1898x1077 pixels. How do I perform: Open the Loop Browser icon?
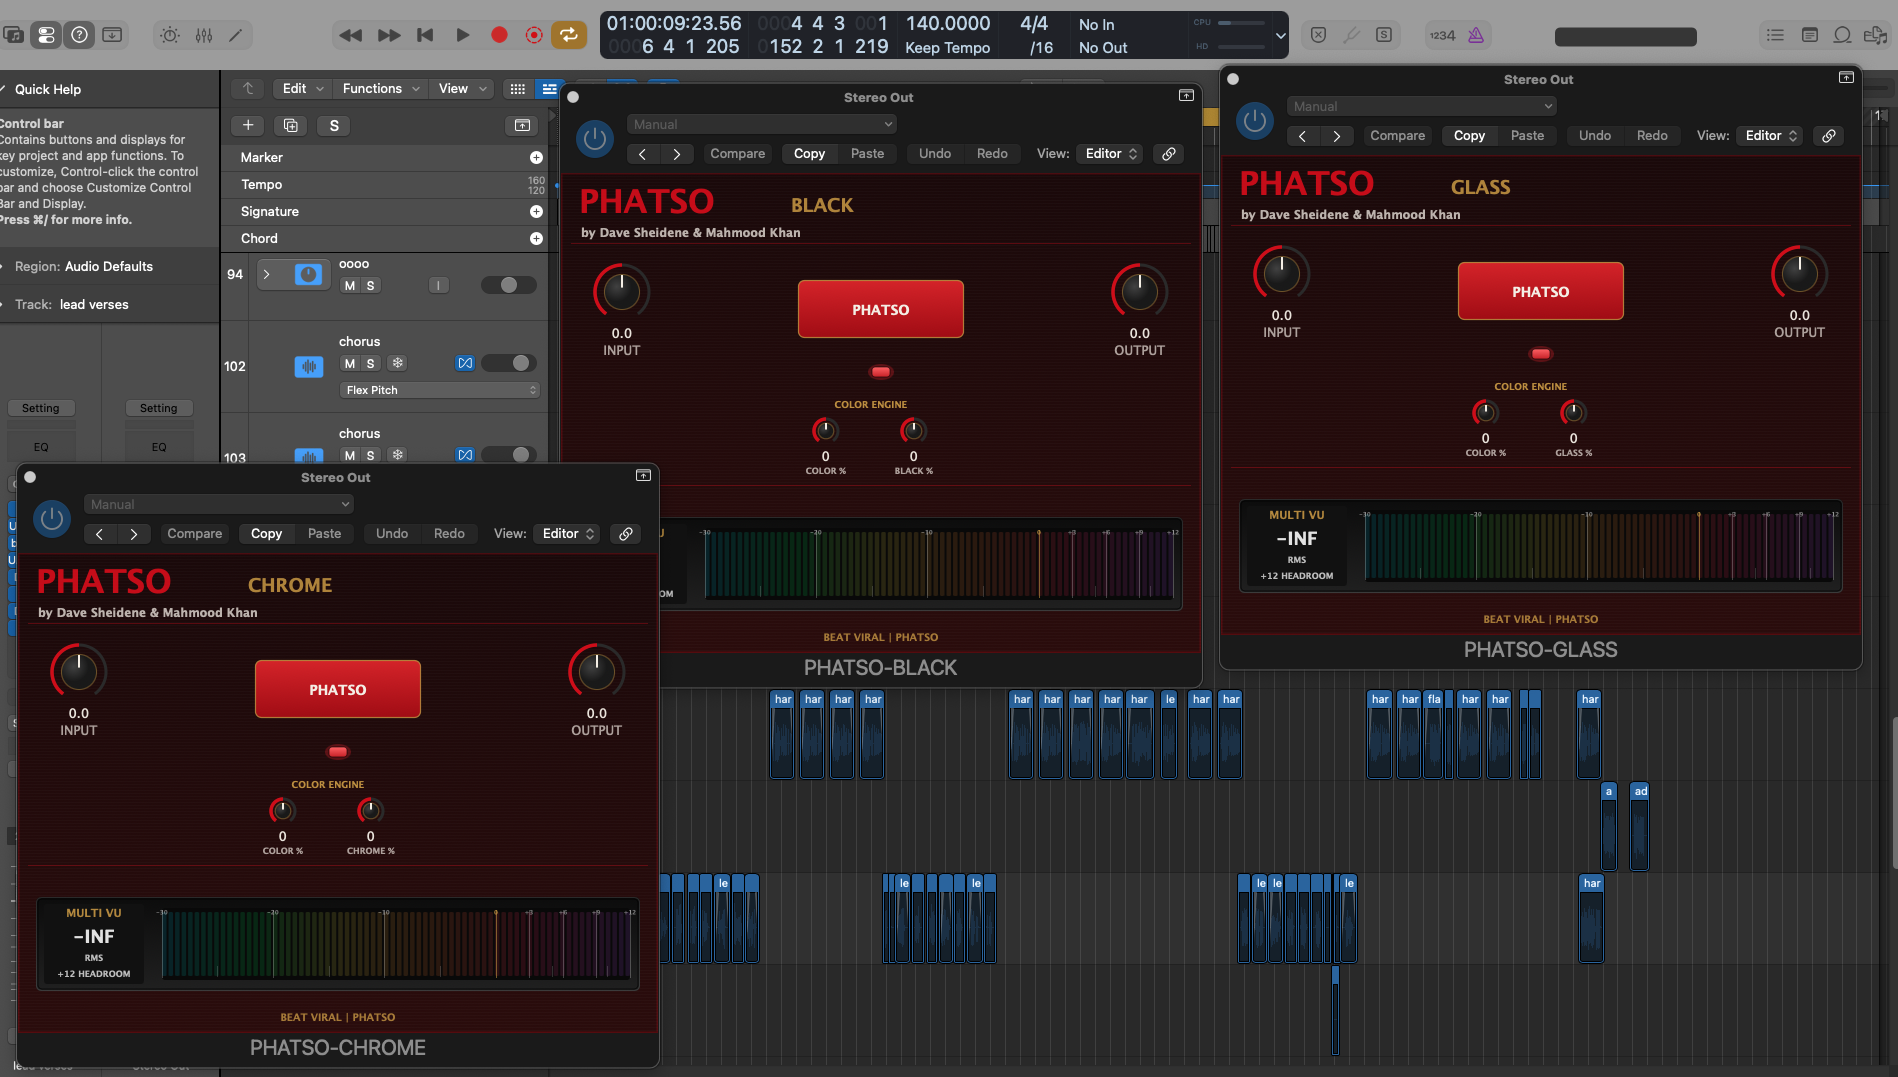tap(1842, 35)
